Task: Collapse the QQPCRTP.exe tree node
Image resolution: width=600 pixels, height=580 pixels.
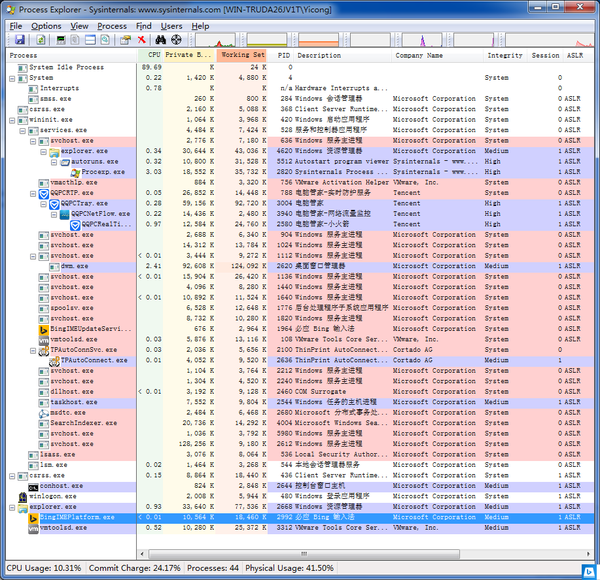Action: pos(33,194)
